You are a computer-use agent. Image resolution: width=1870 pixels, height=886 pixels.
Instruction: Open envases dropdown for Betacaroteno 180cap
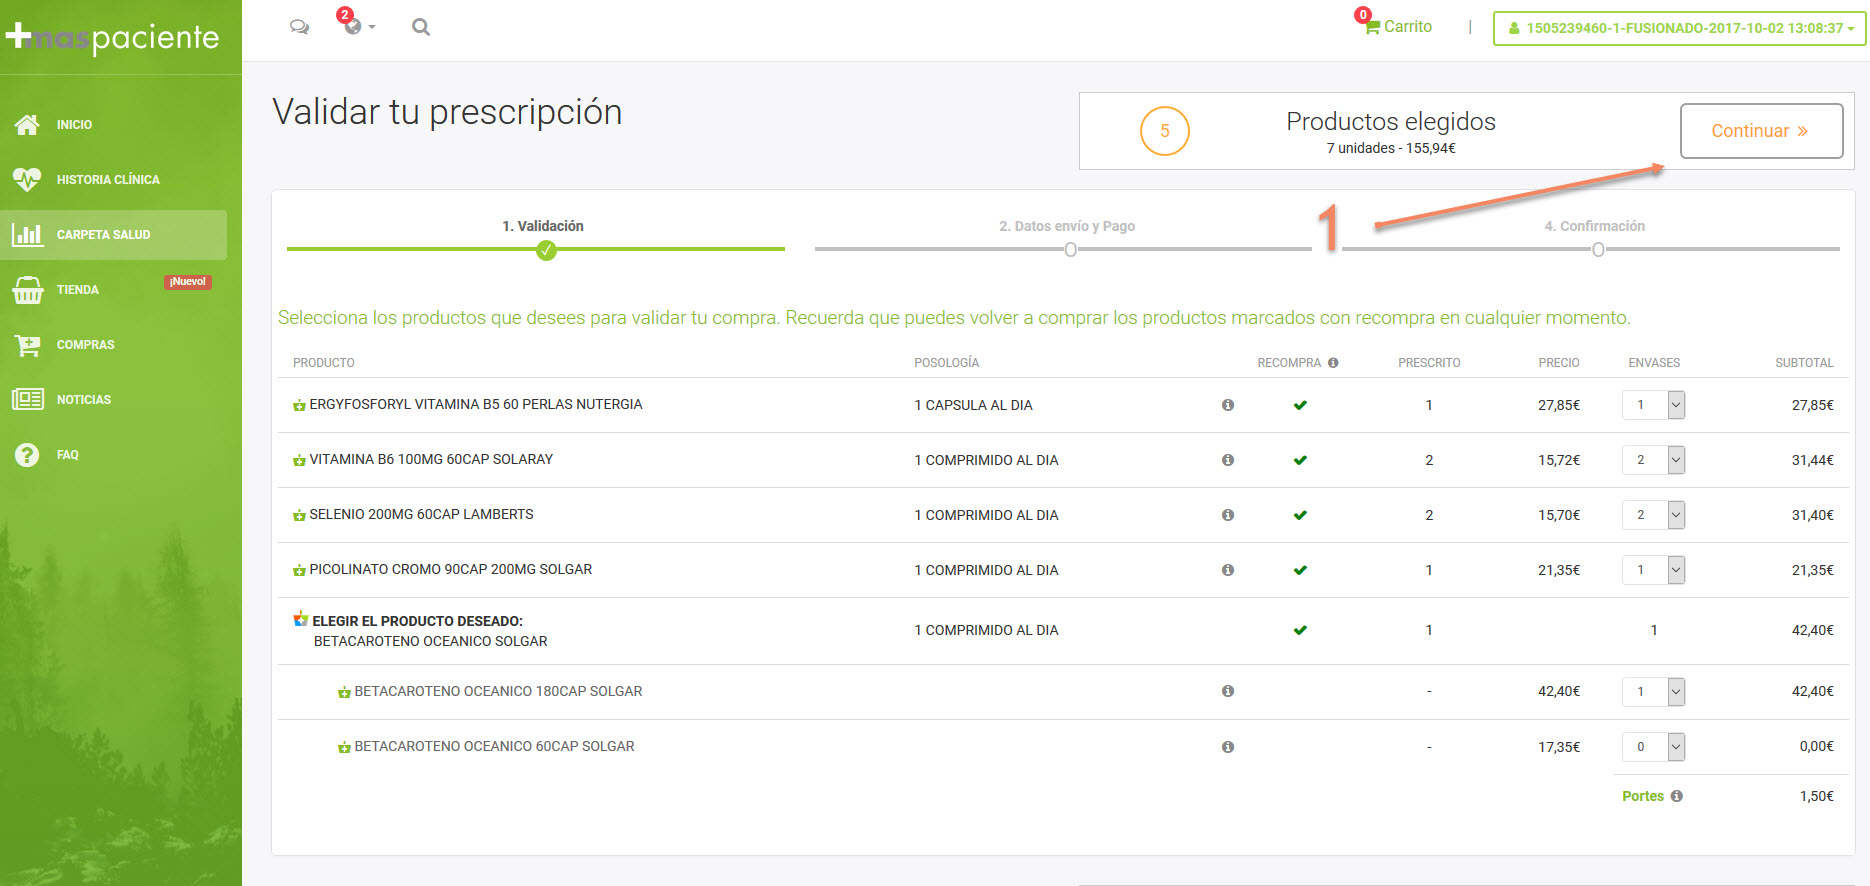[1653, 691]
